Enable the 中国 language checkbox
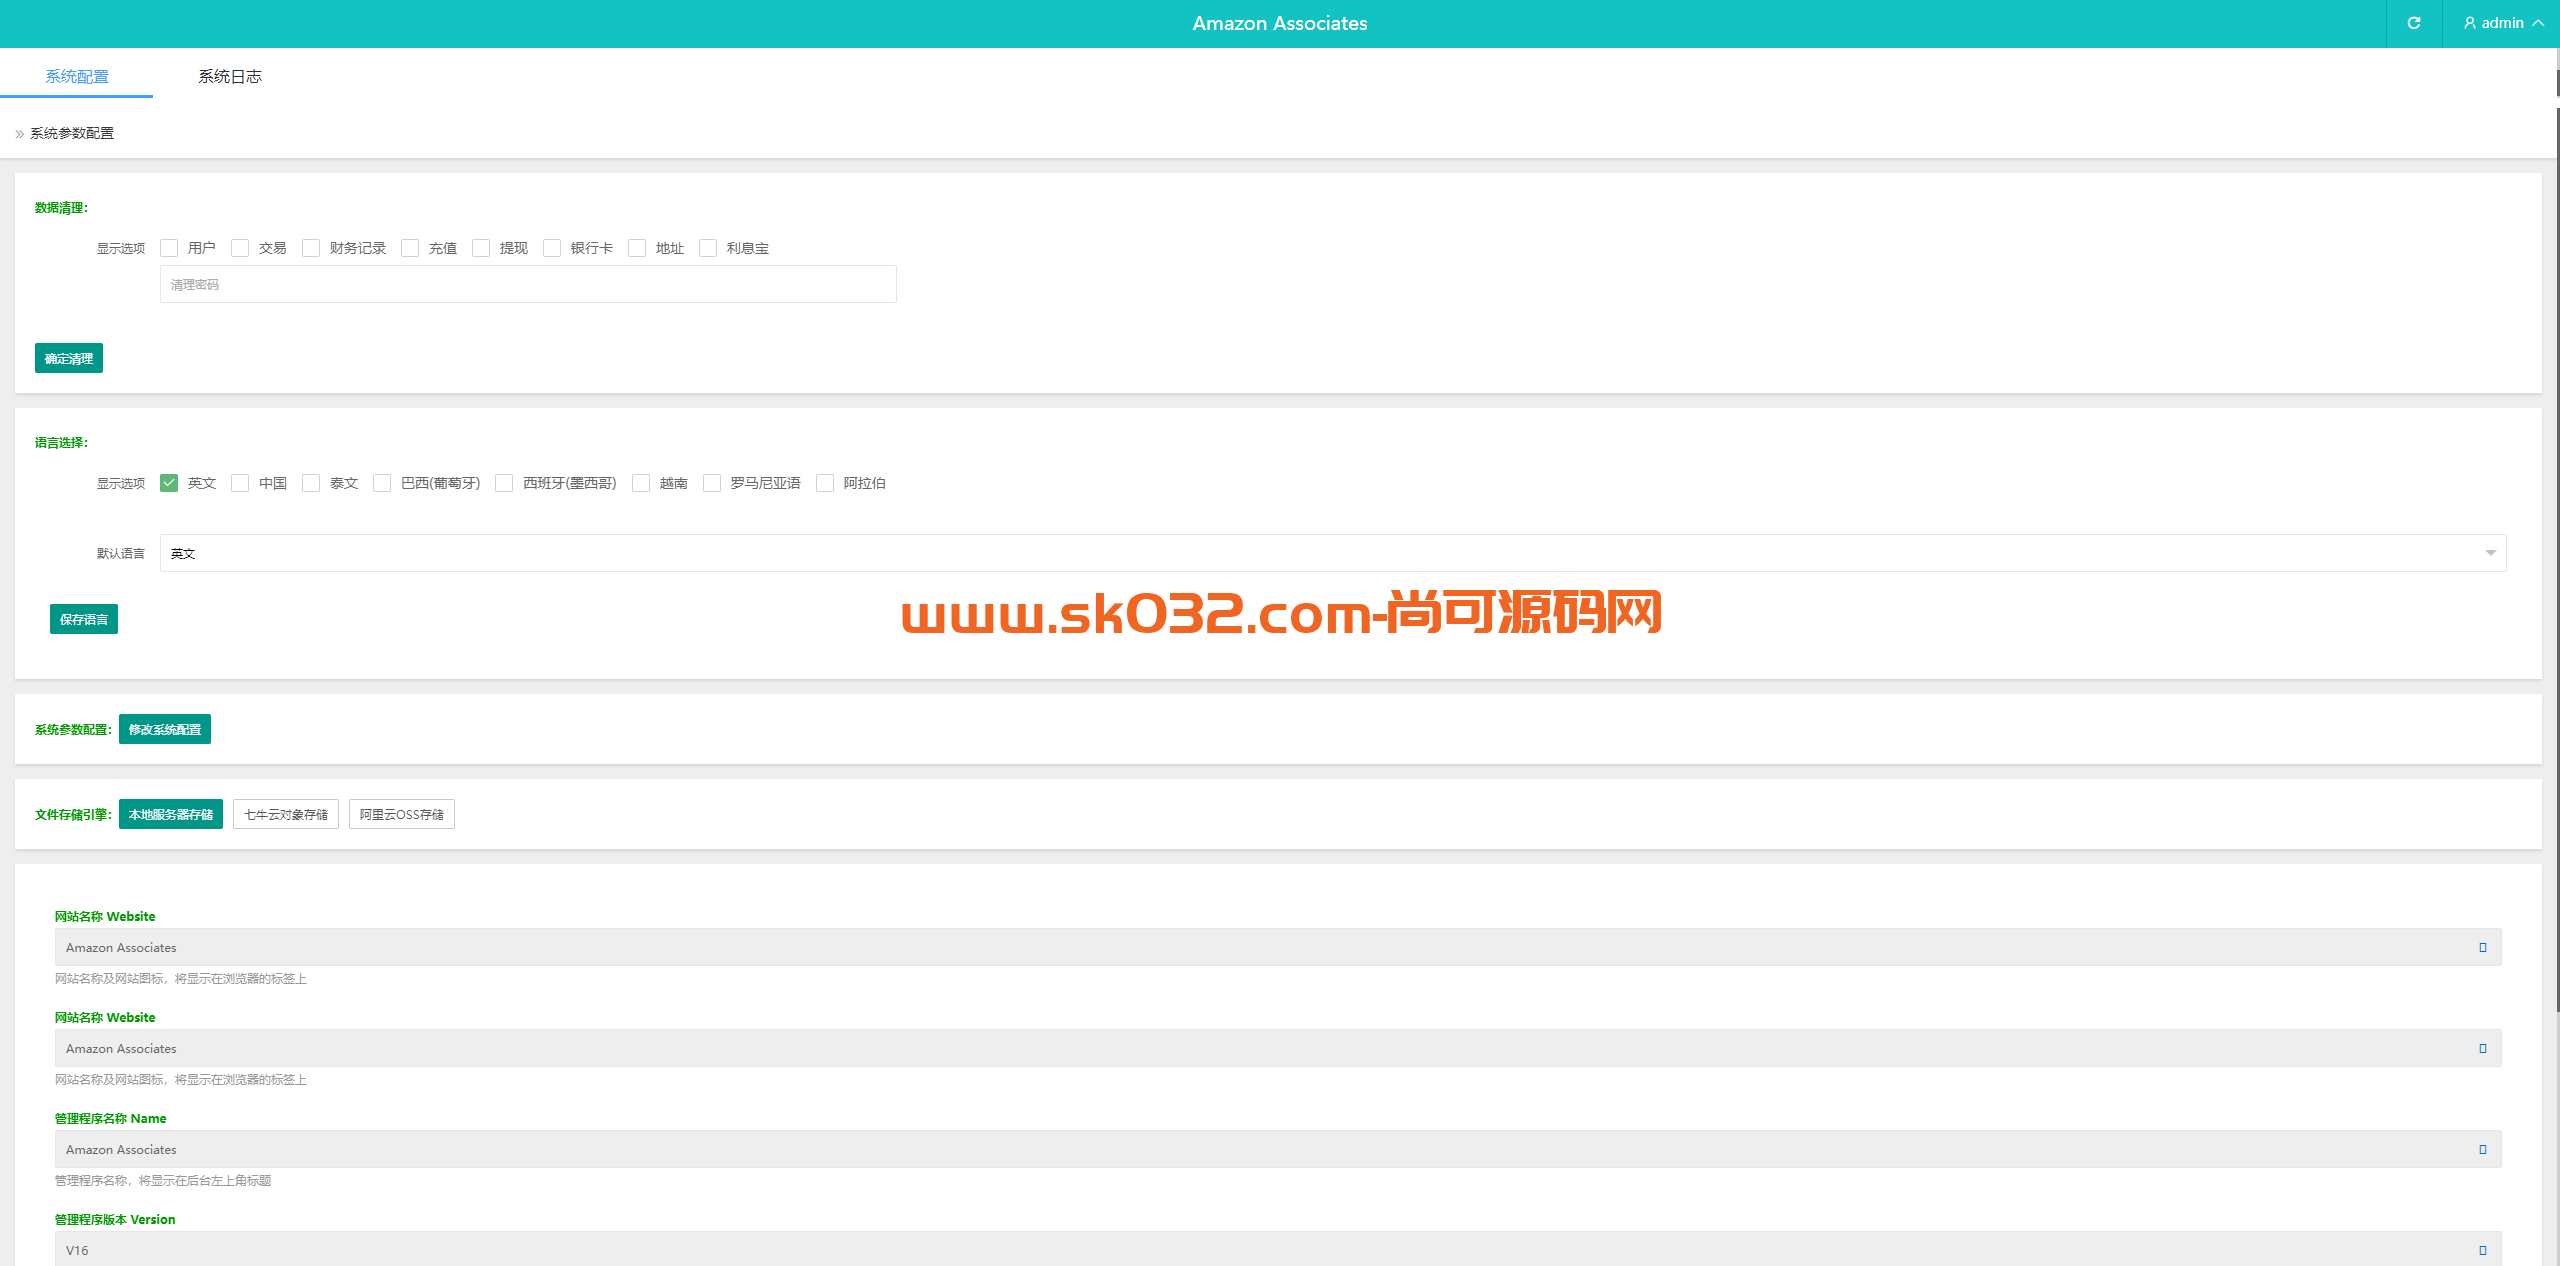The width and height of the screenshot is (2560, 1266). pos(240,483)
